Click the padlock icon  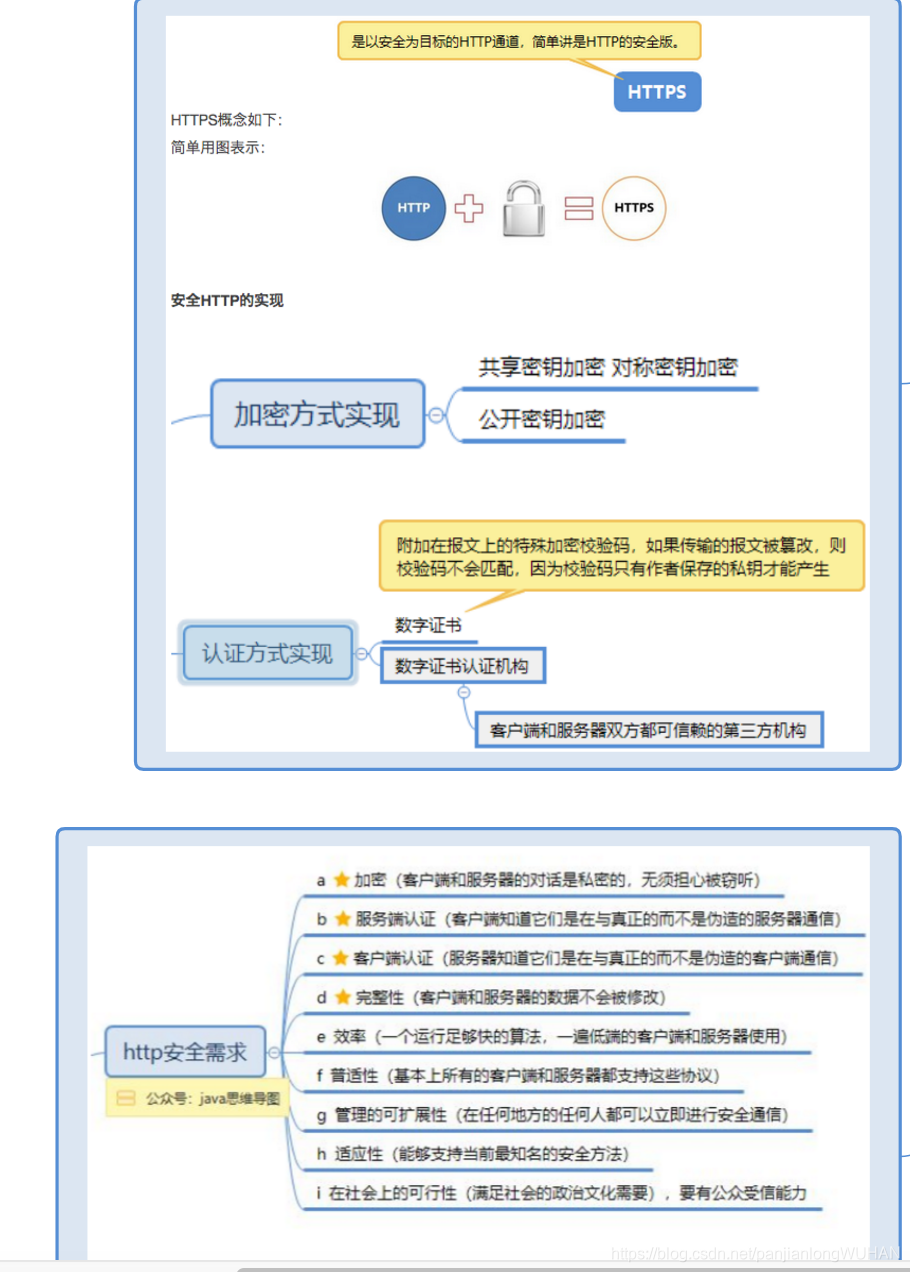pos(525,208)
